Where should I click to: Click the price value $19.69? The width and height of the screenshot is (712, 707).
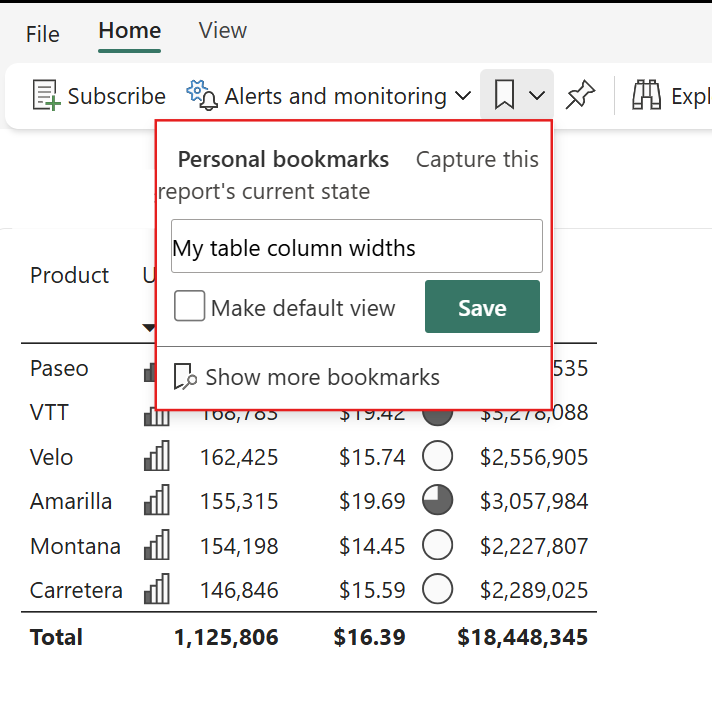tap(372, 502)
